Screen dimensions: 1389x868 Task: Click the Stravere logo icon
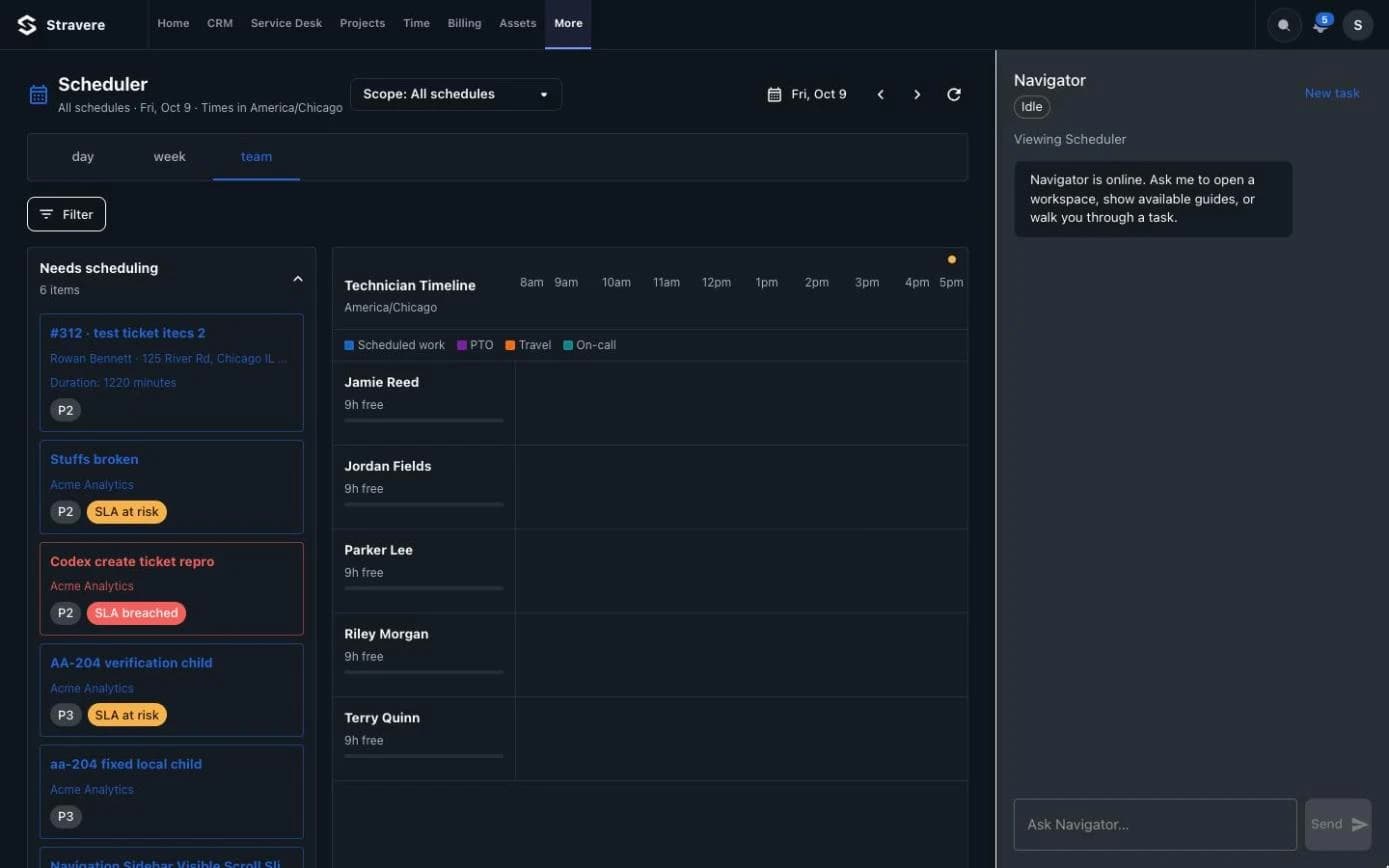click(27, 24)
